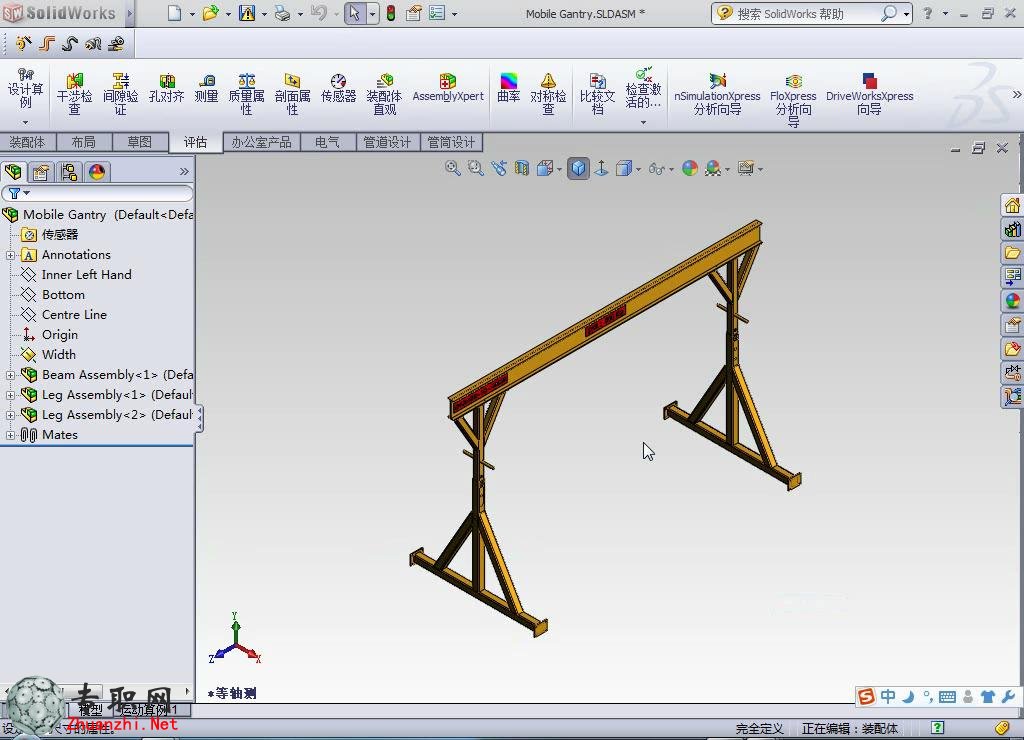Open the SolidWorks Resources home pane
Screen dimensions: 1024x740
coord(1012,205)
